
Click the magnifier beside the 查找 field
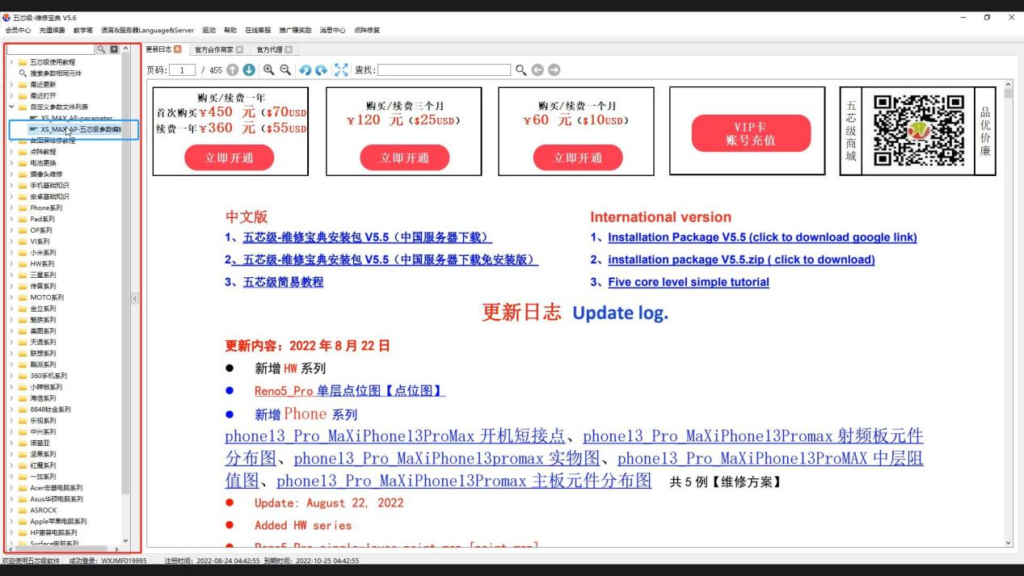pyautogui.click(x=520, y=70)
